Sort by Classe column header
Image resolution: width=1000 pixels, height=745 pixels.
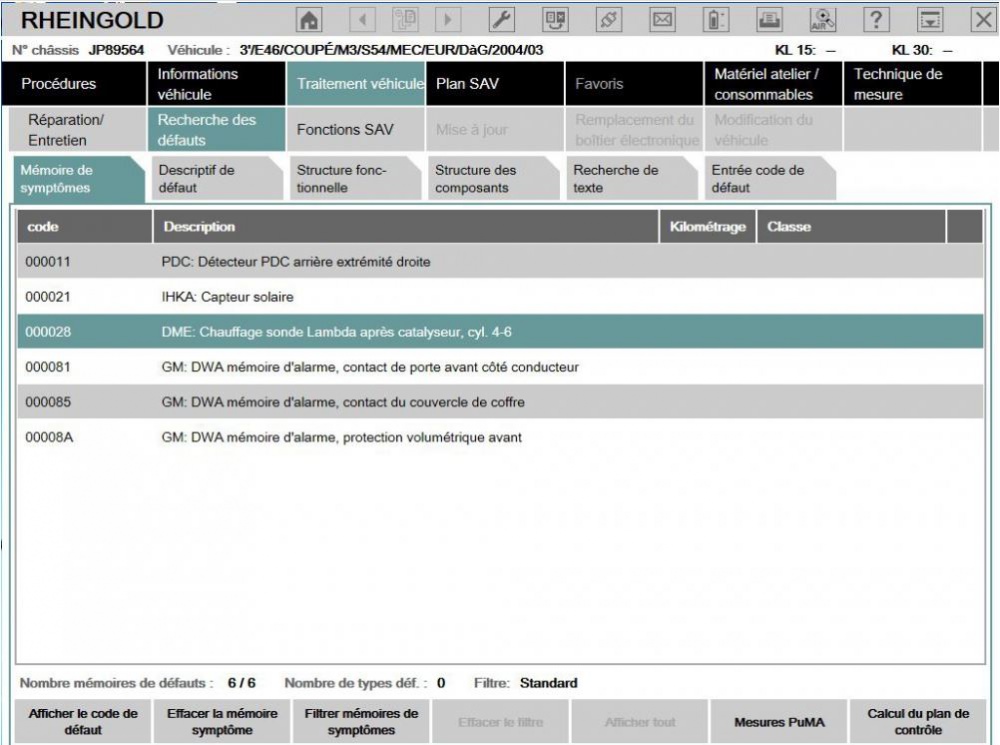point(851,226)
